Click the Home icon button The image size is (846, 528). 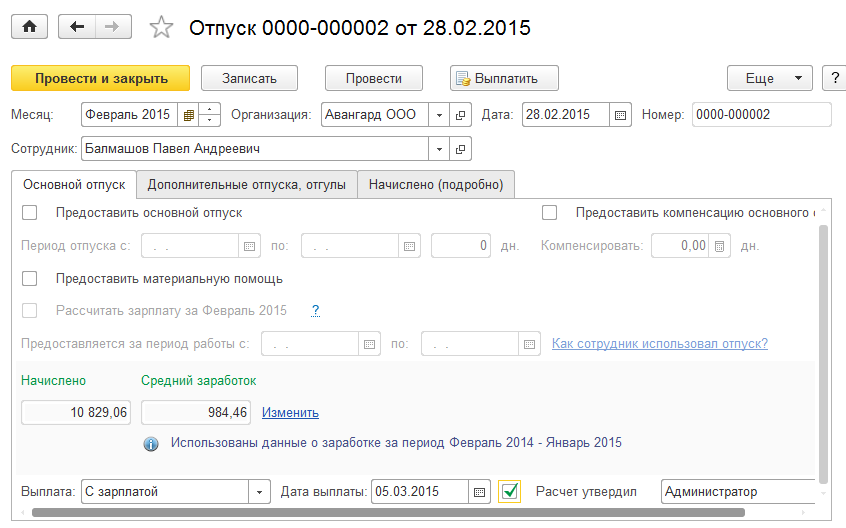tap(29, 28)
